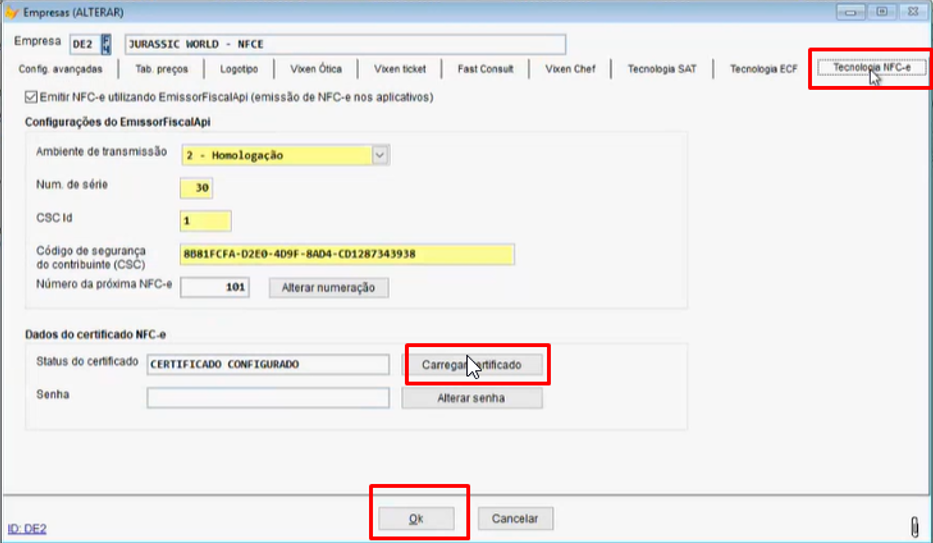Viewport: 933px width, 543px height.
Task: Open the ID: DE2 link
Action: click(27, 528)
